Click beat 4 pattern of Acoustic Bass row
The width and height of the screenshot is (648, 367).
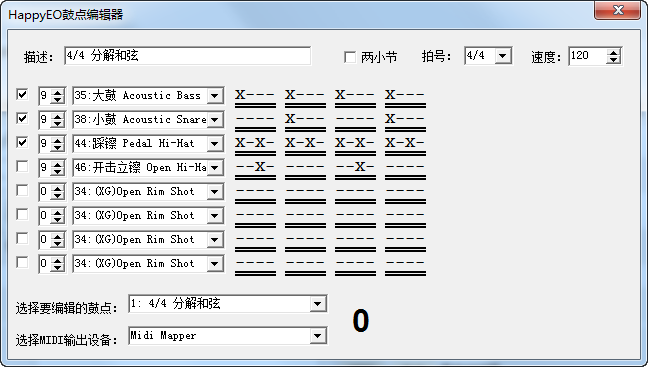[405, 98]
